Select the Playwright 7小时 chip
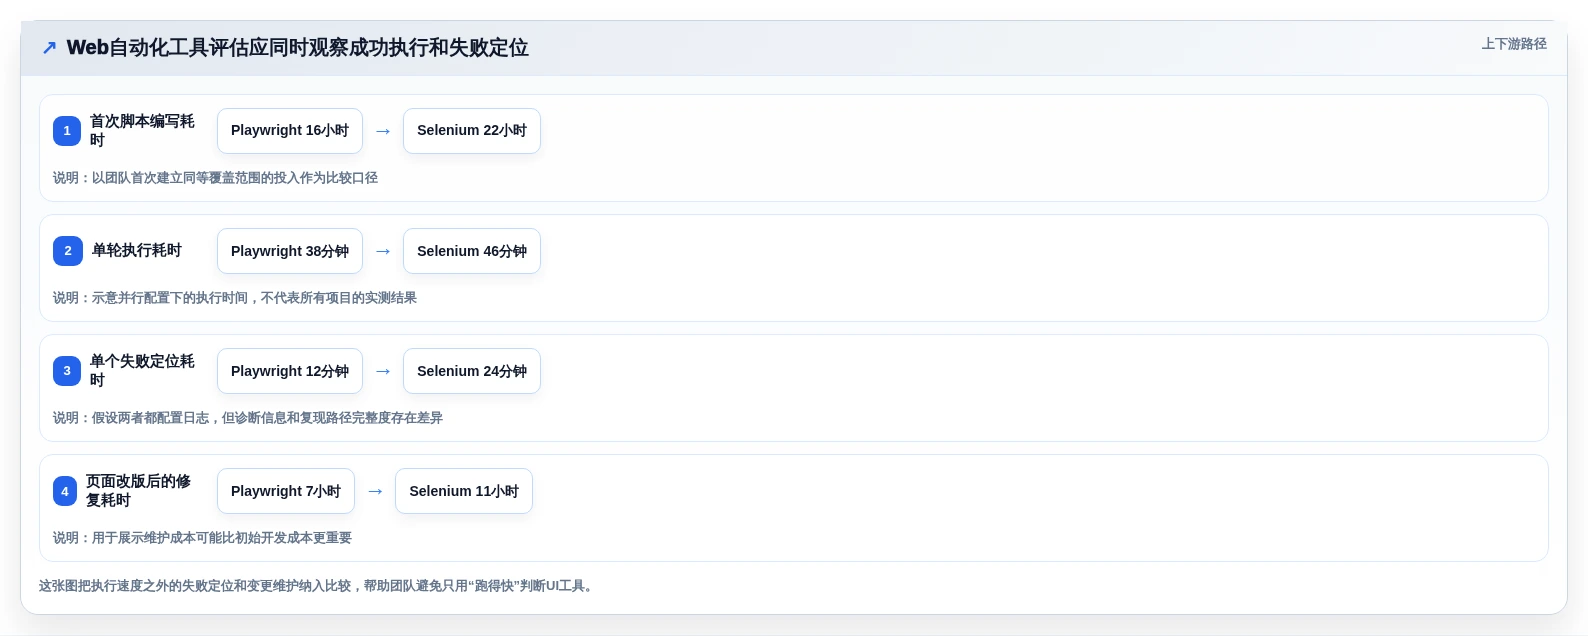The width and height of the screenshot is (1588, 636). click(x=286, y=491)
